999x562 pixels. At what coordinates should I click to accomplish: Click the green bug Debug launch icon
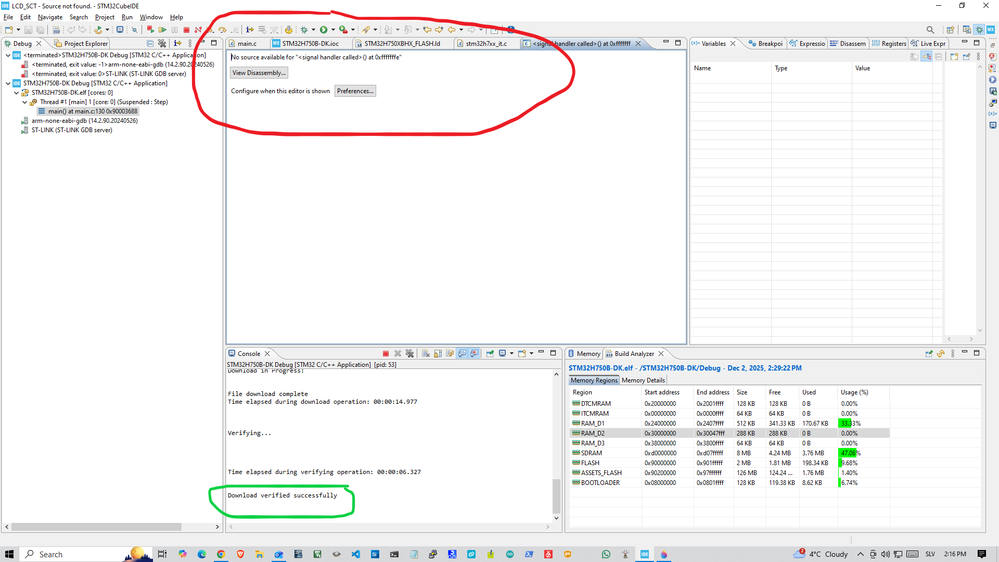[x=304, y=29]
